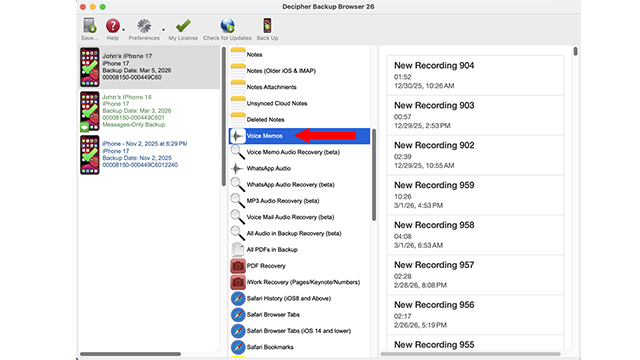Select the iPhone Nov 2, 2025 backup thumbnail

[x=90, y=155]
